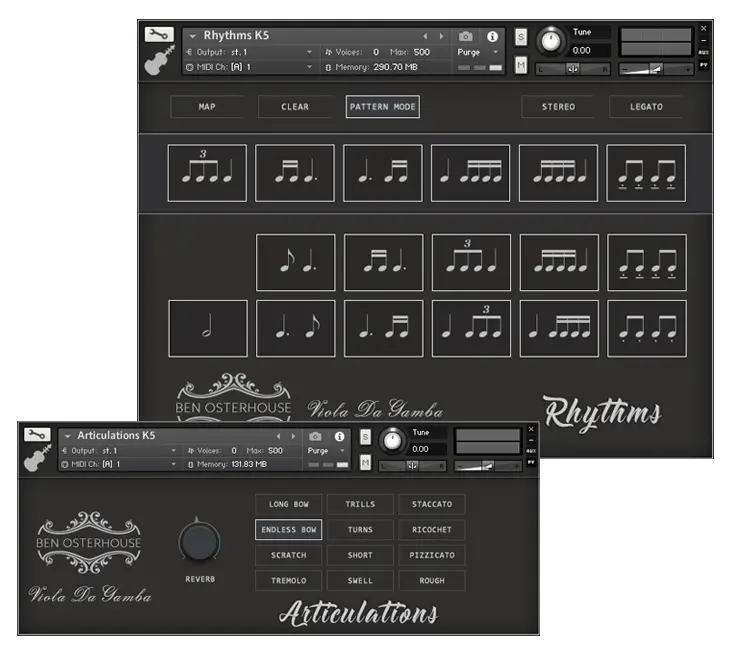The image size is (730, 655).
Task: Select eighth note and dotted quarter pattern
Action: tap(296, 263)
